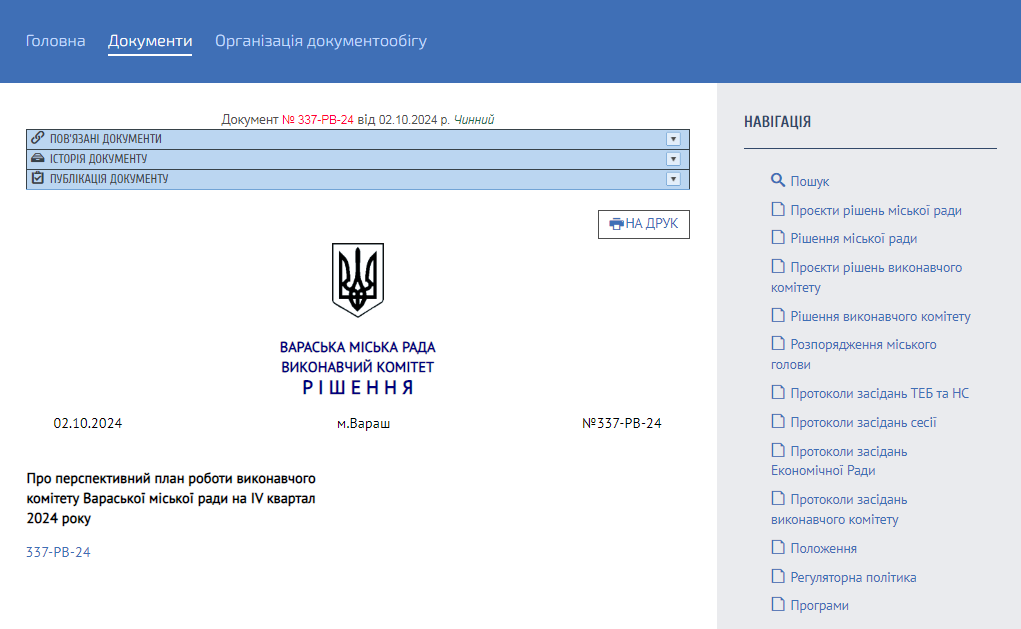Screen dimensions: 1021x629
Task: Click the НАВІГАЦІЯ sidebar heading
Action: [x=777, y=122]
